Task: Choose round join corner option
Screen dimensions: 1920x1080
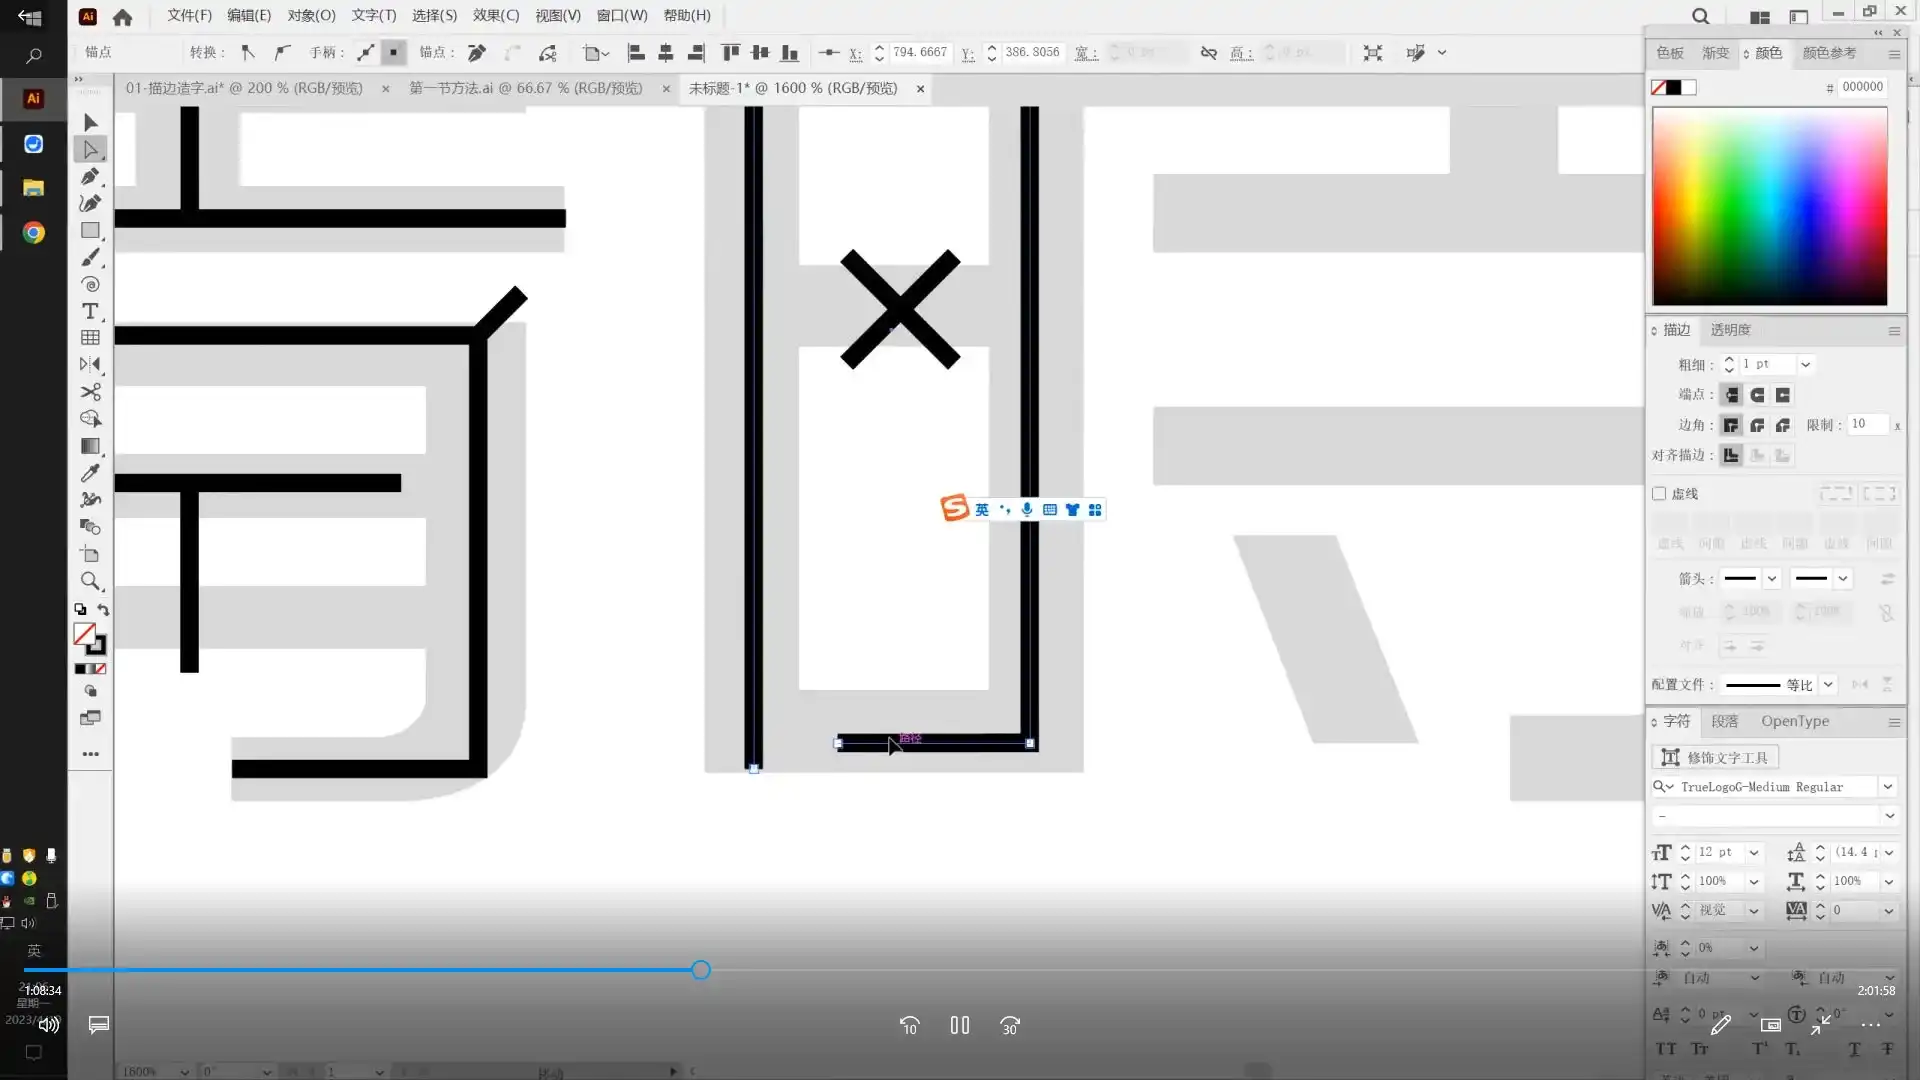Action: [x=1757, y=425]
